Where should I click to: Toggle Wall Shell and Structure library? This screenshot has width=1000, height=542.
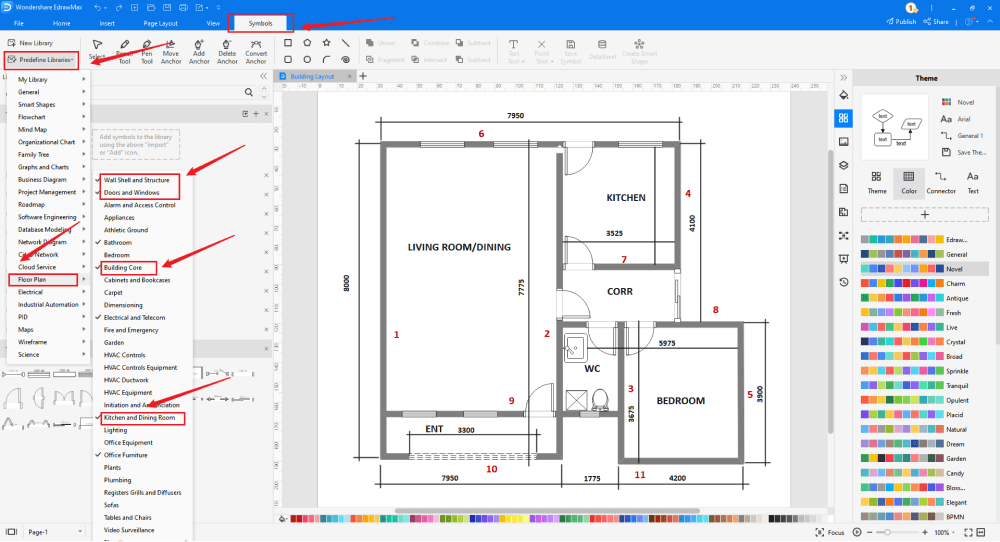pos(136,180)
